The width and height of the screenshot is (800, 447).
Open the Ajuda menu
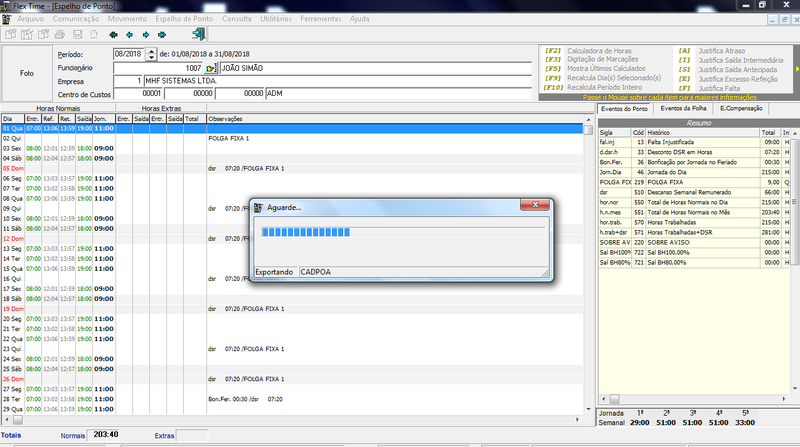click(359, 19)
